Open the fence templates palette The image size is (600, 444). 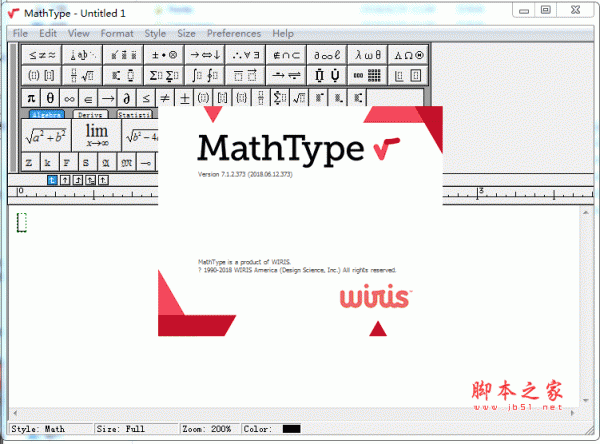point(42,75)
